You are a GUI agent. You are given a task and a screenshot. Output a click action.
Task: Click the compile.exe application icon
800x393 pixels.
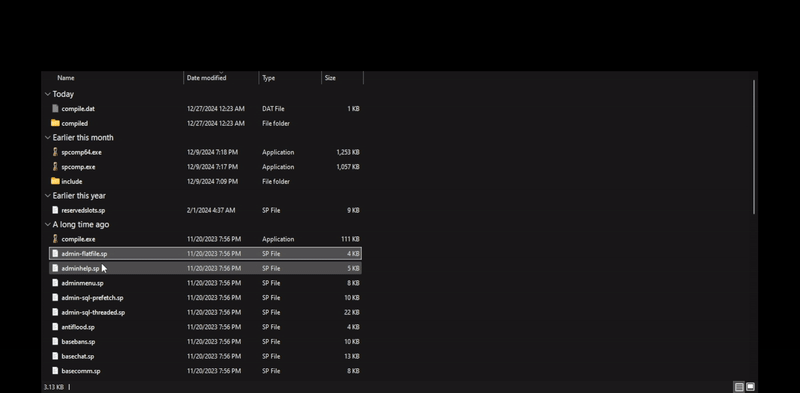point(55,239)
